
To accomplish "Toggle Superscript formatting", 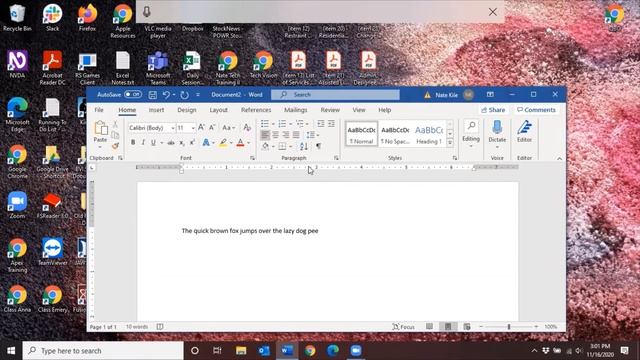I will [x=192, y=142].
